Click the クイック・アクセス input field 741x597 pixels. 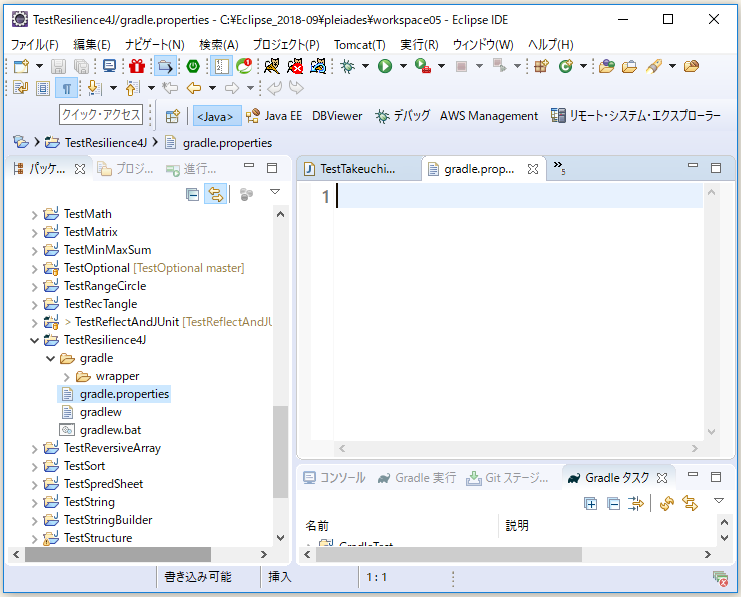pos(101,114)
